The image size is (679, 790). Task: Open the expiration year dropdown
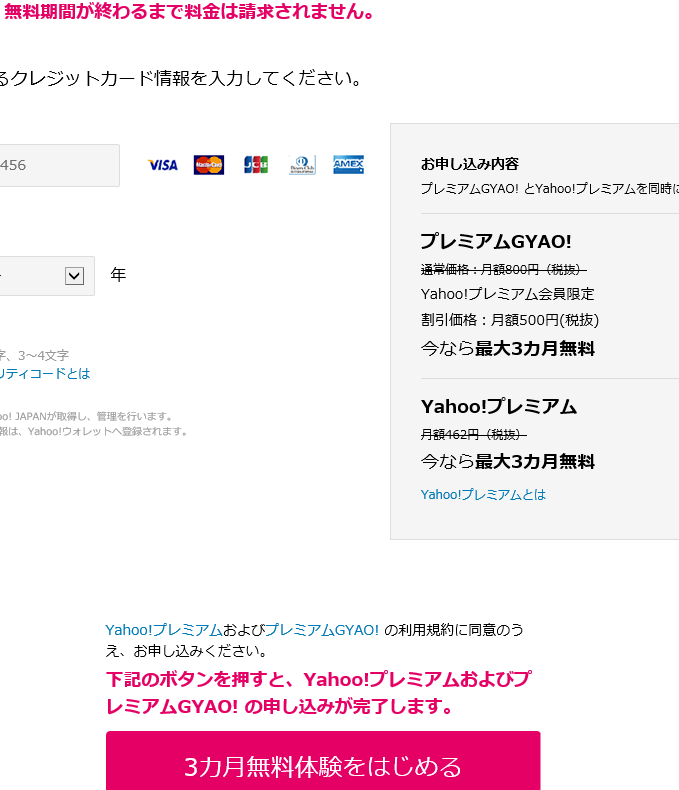[47, 276]
